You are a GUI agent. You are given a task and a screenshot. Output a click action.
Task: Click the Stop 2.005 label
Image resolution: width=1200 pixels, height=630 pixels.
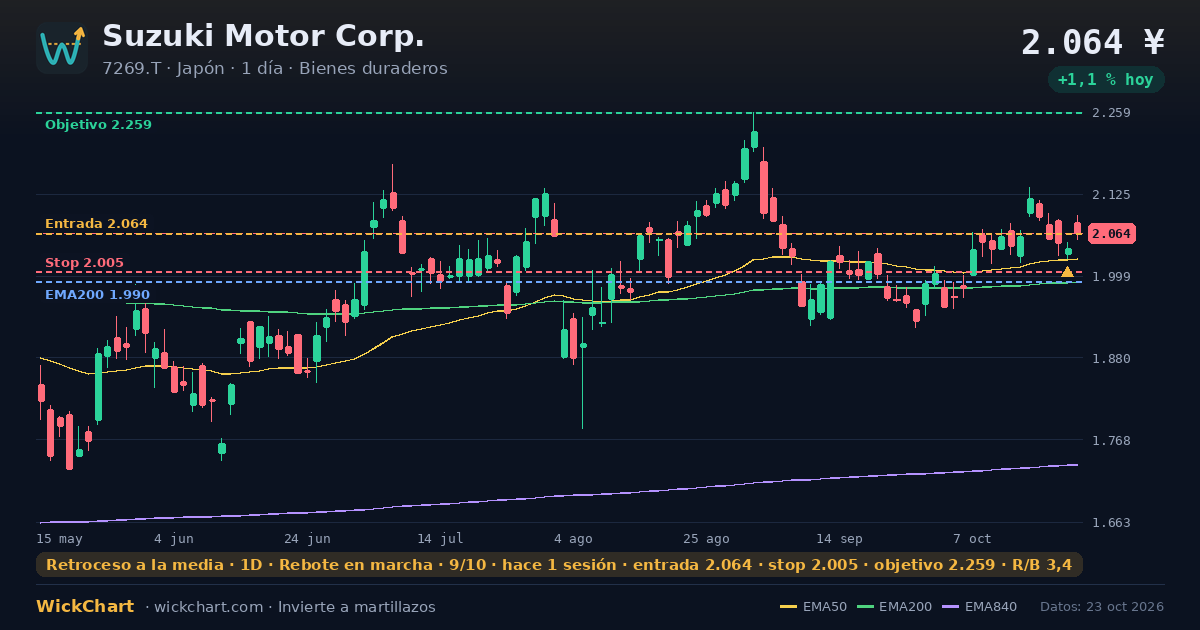[84, 263]
